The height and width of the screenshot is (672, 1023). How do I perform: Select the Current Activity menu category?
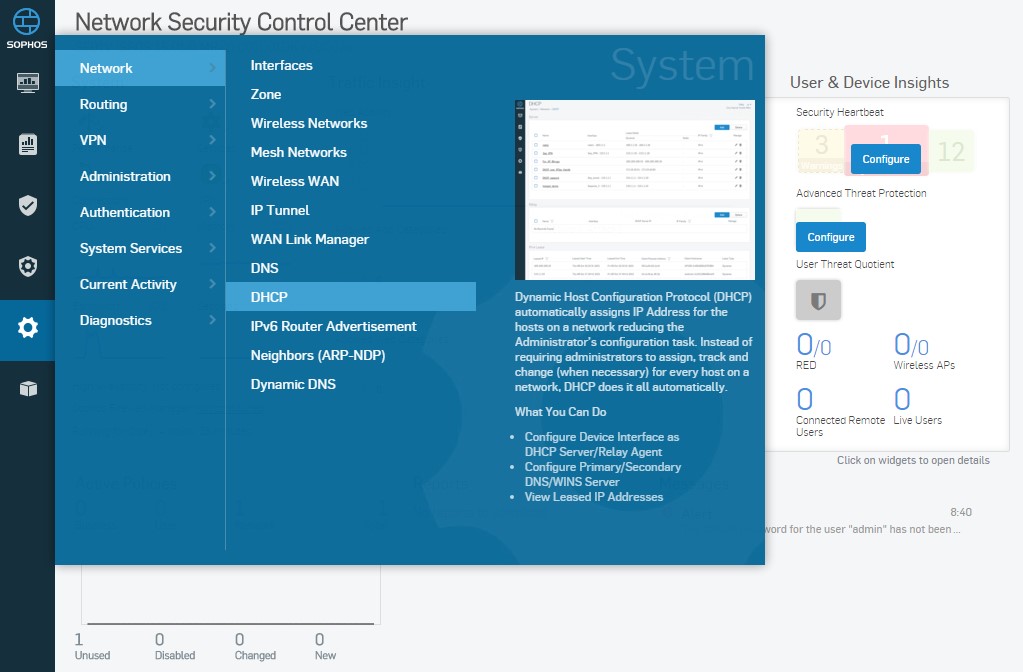pos(140,284)
